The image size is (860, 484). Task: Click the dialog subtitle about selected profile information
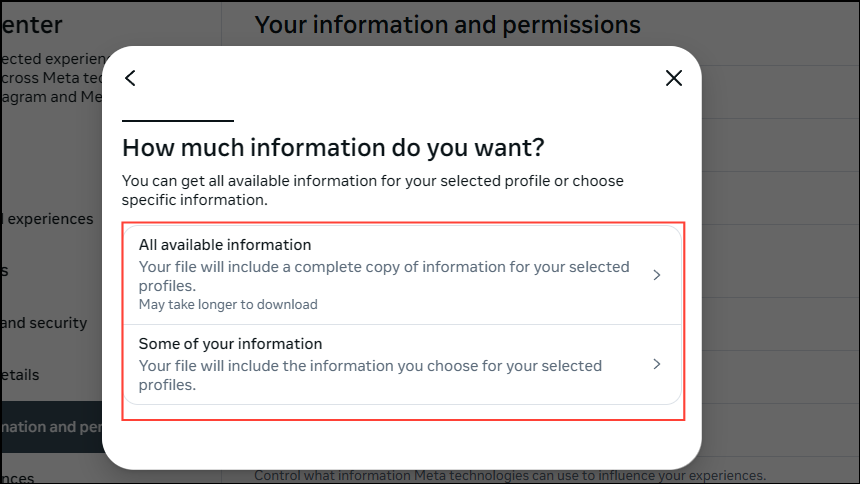coord(372,190)
